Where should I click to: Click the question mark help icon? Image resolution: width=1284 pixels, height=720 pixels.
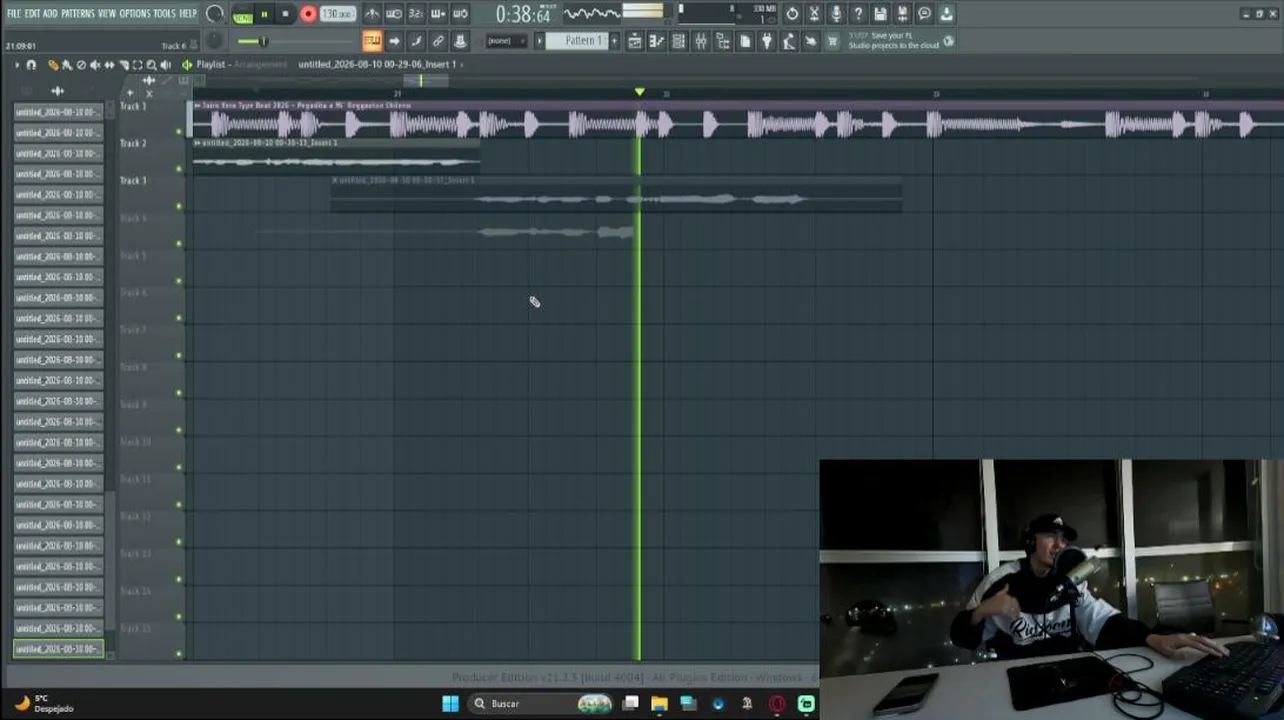point(858,14)
